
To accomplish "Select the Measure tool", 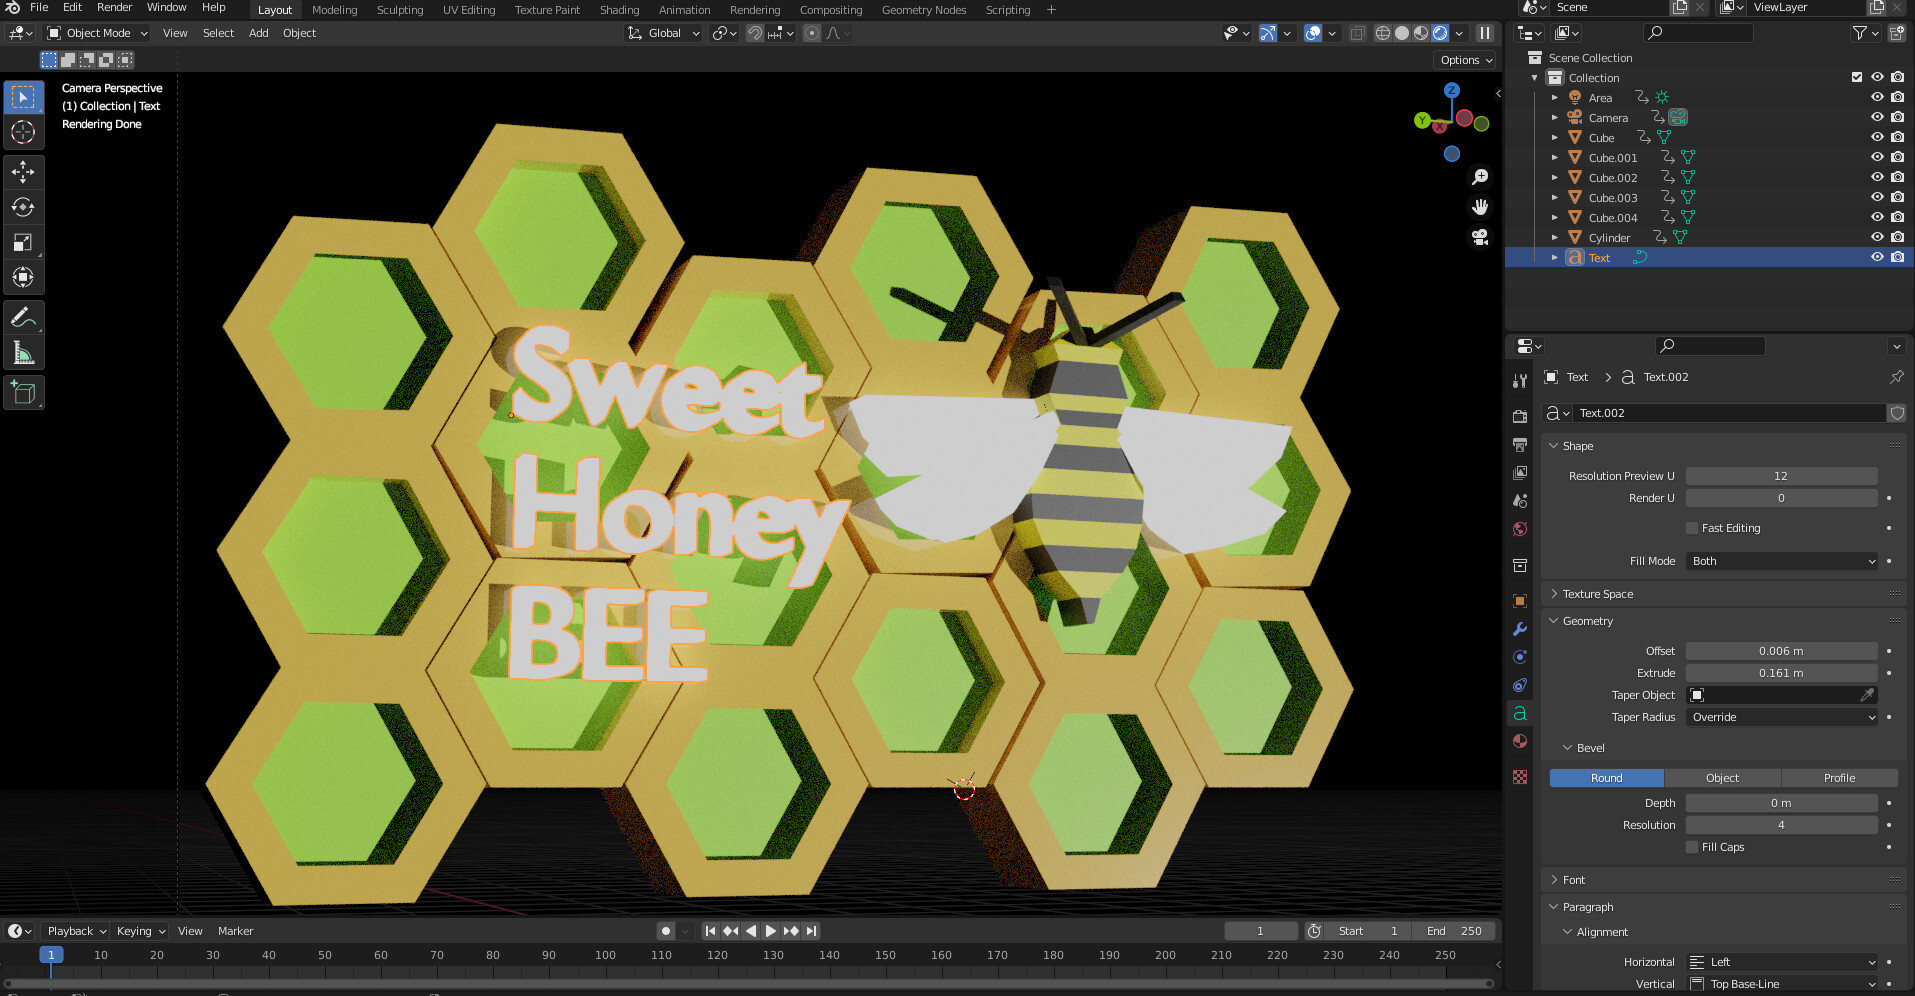I will [23, 351].
